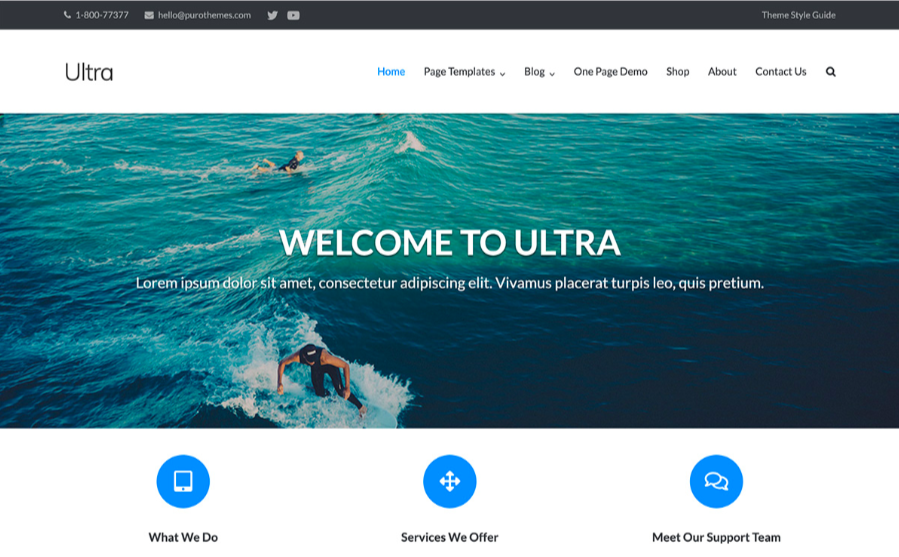The height and width of the screenshot is (557, 899).
Task: Click the Meet Our Support Team heading
Action: click(x=716, y=537)
